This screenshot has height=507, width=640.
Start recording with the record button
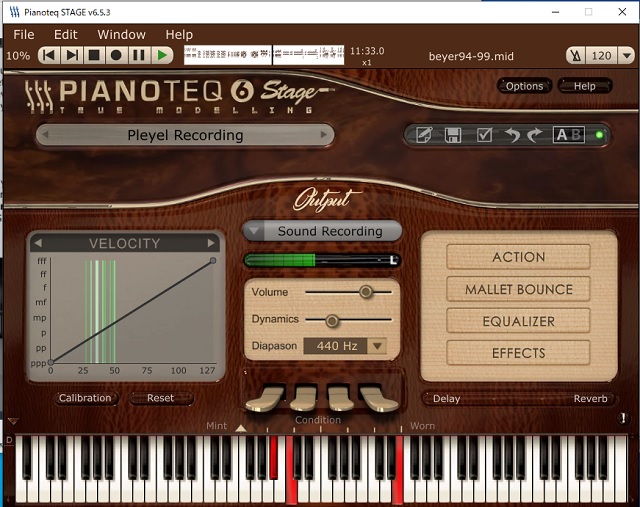[116, 55]
